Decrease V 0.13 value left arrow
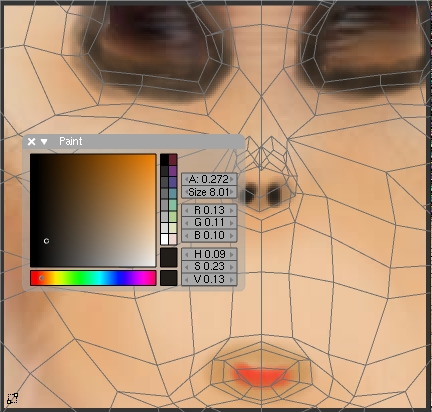This screenshot has height=412, width=432. 186,279
